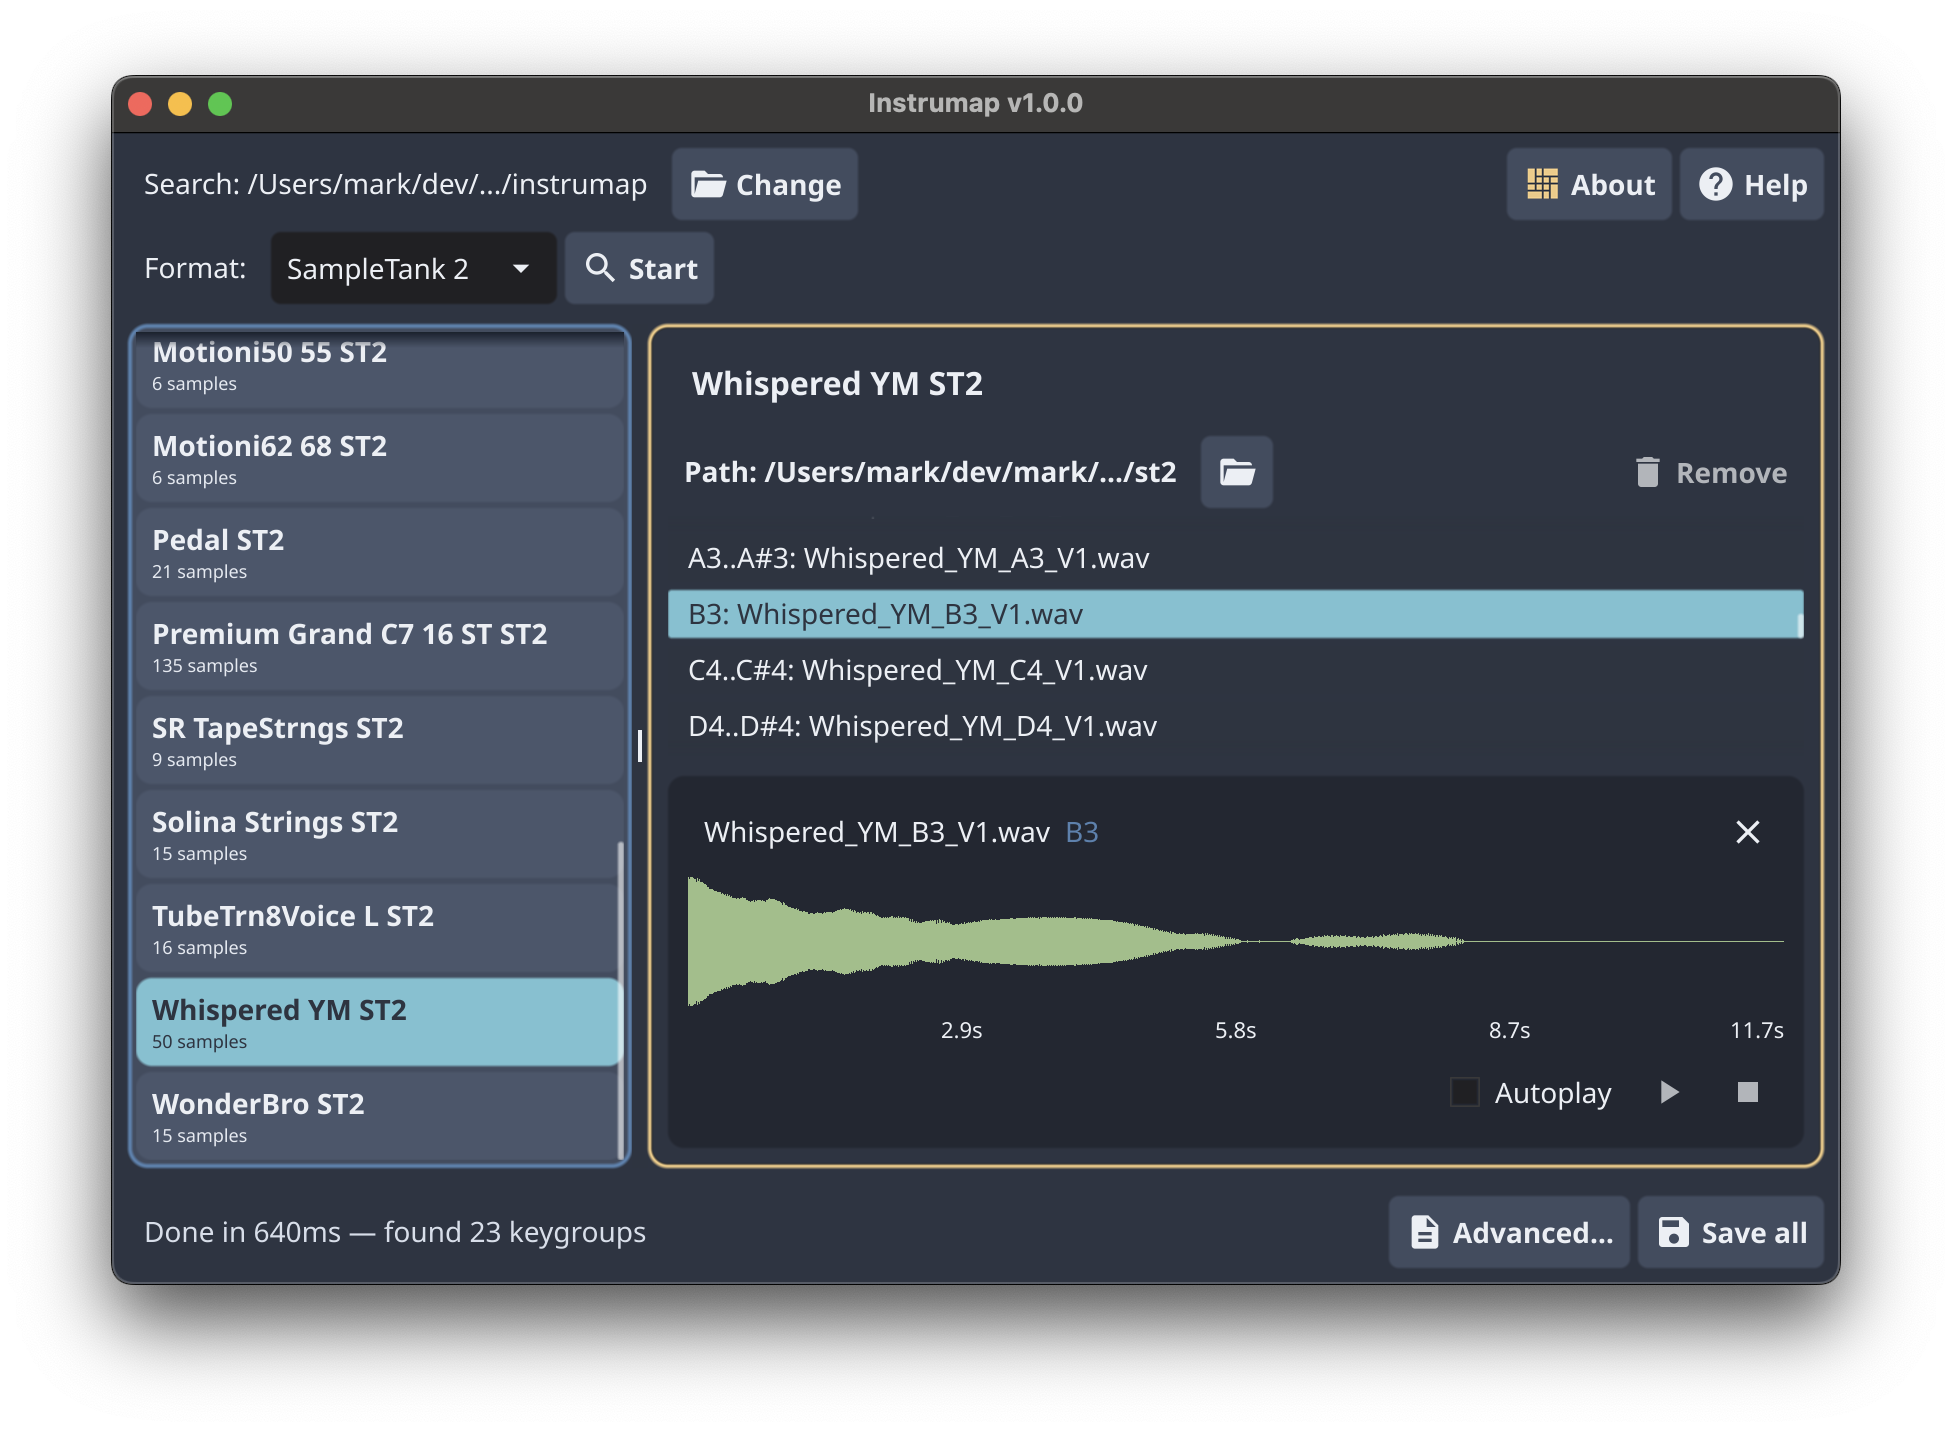The width and height of the screenshot is (1952, 1432).
Task: Close the waveform preview panel
Action: point(1748,832)
